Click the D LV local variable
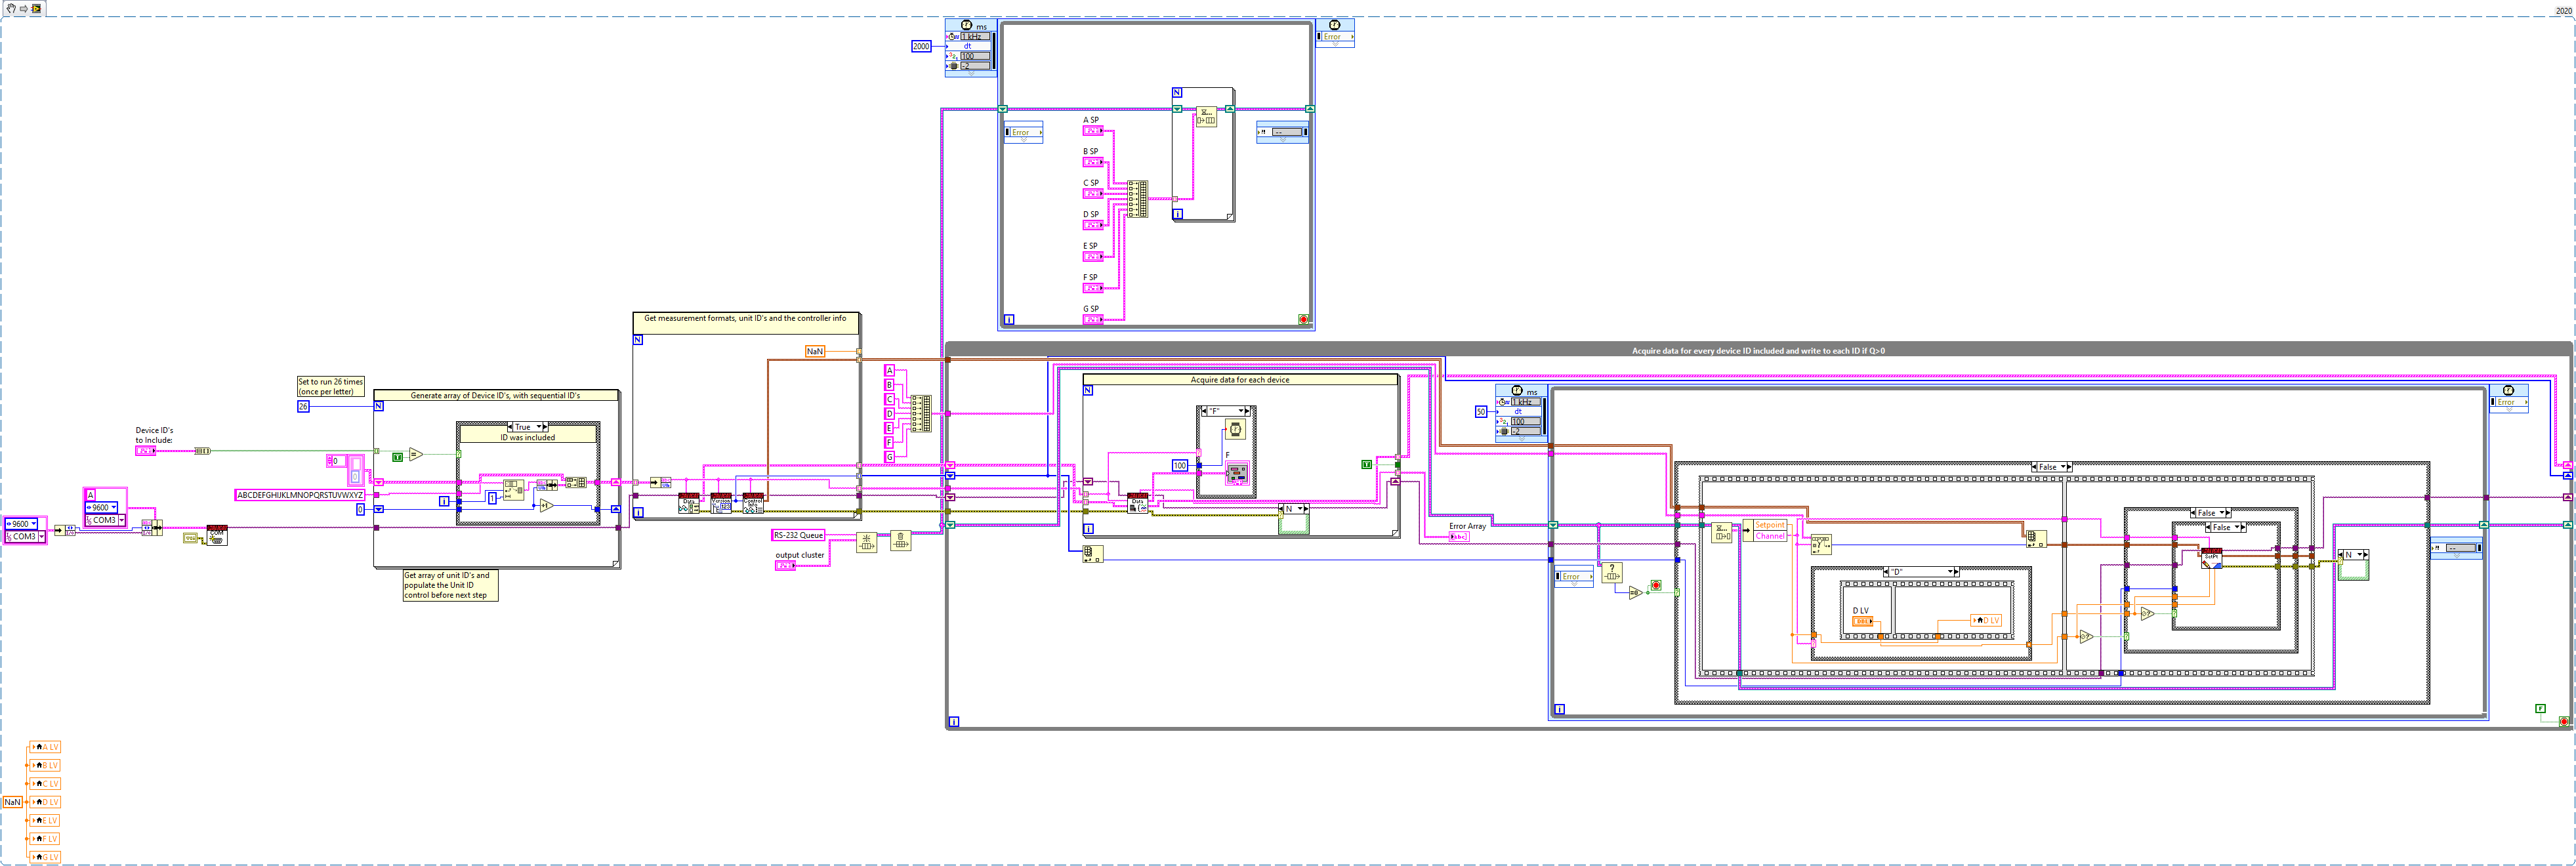The image size is (2576, 866). [1985, 620]
